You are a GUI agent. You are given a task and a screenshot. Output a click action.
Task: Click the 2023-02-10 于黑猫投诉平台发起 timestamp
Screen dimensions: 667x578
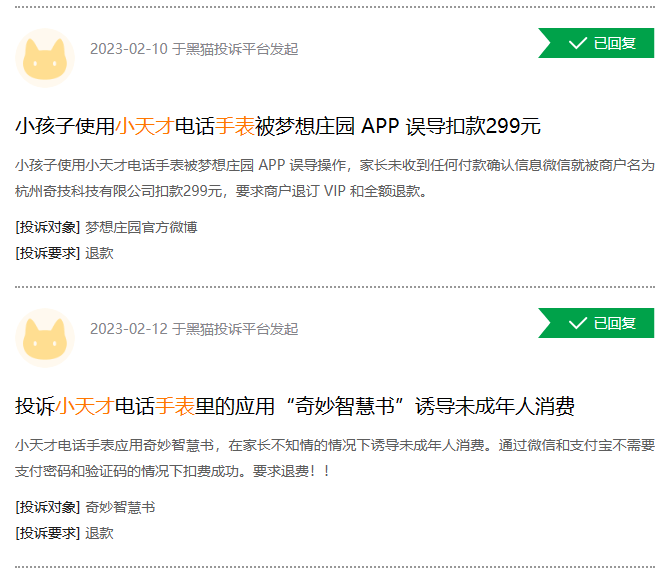tap(194, 49)
